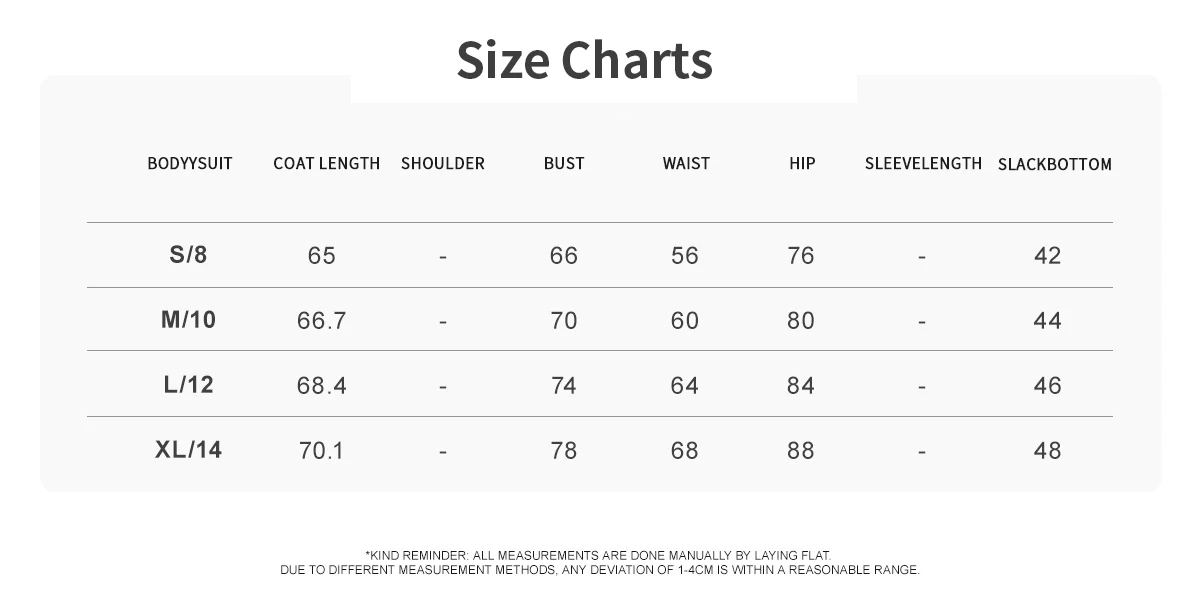Image resolution: width=1200 pixels, height=613 pixels.
Task: Select the WAIST column header
Action: 686,163
